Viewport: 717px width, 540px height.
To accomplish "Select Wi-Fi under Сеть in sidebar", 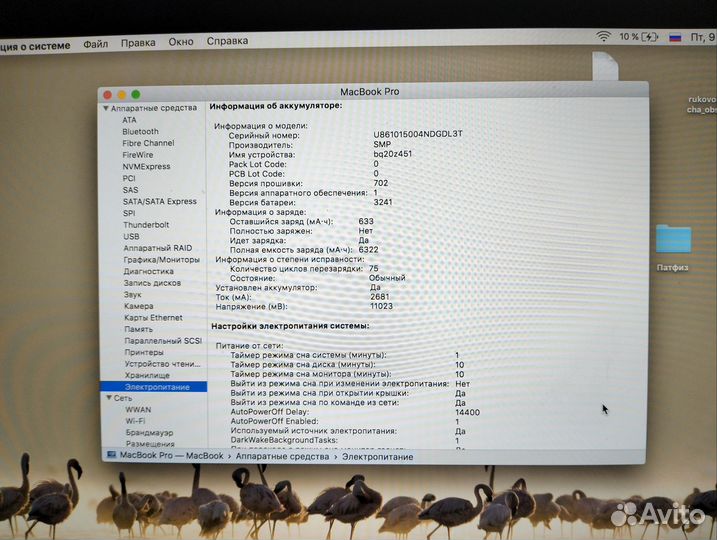I will coord(135,421).
